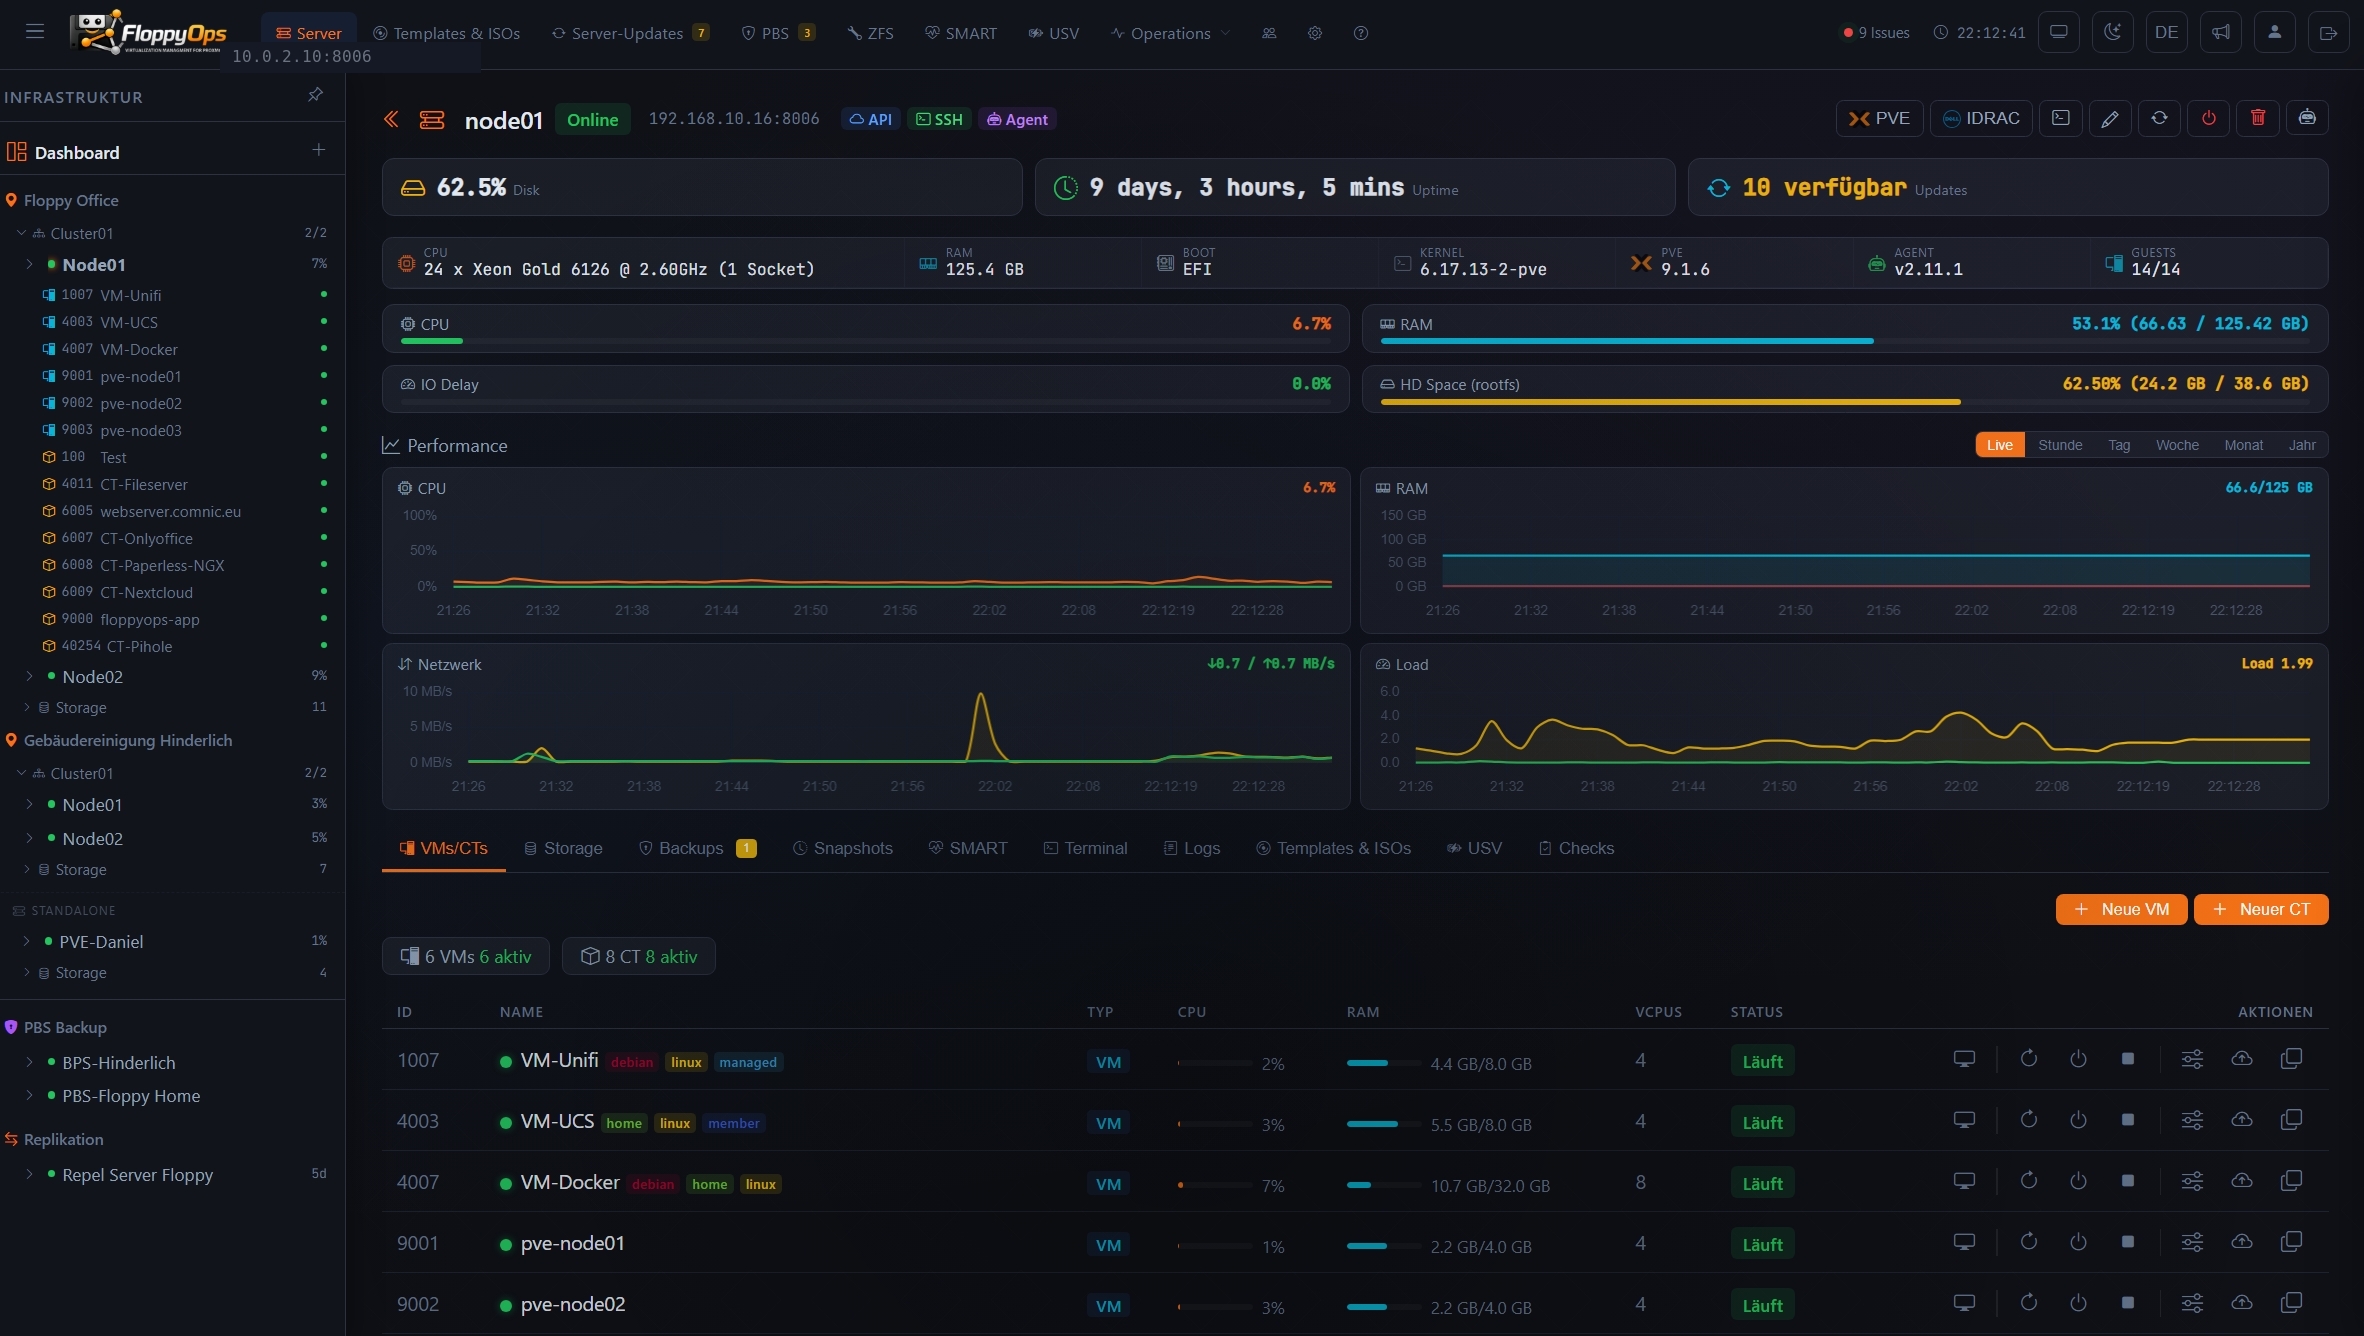Open the IDRAC link button

tap(1981, 118)
